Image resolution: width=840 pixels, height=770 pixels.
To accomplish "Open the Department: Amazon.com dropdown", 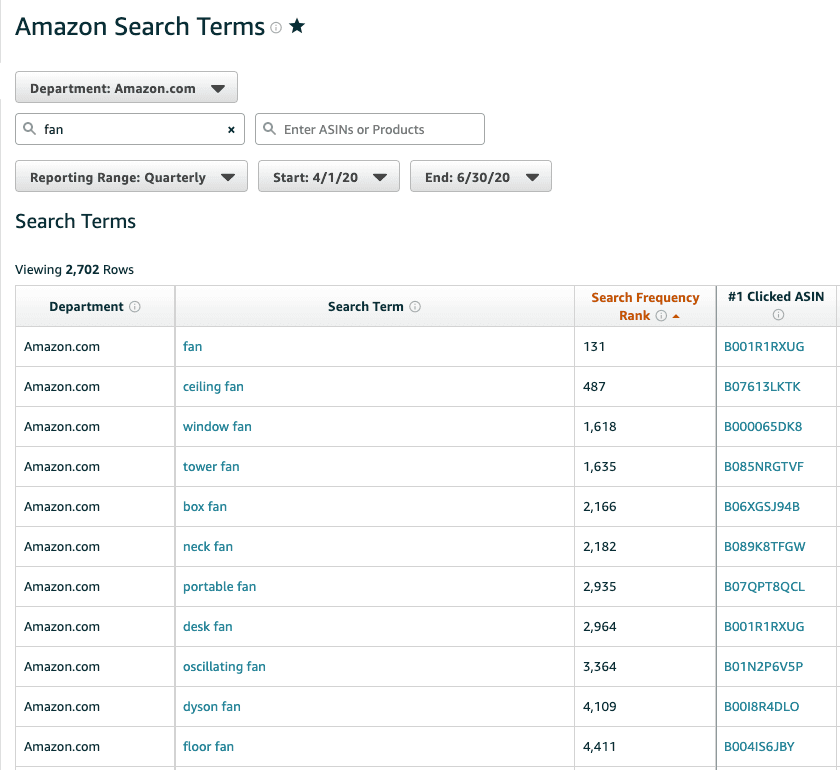I will tap(126, 88).
